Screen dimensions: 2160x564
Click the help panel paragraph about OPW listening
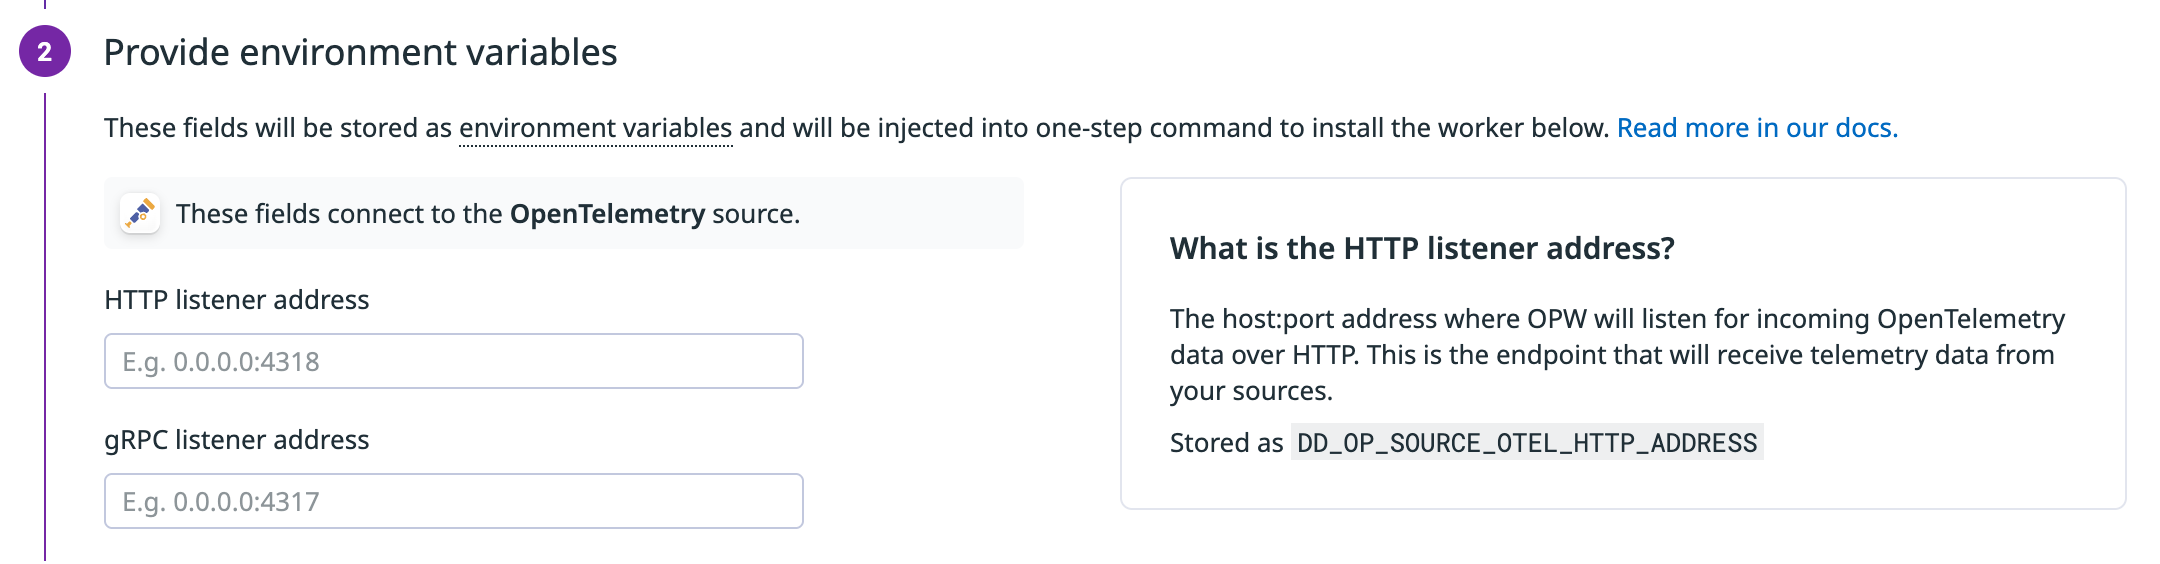(1617, 355)
